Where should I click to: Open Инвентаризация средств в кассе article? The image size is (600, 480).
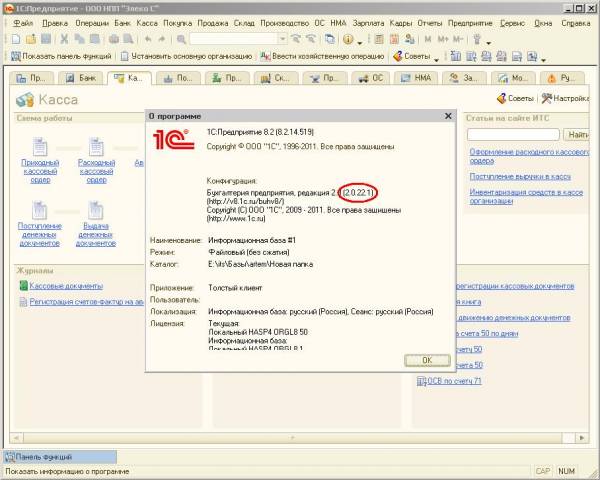526,196
